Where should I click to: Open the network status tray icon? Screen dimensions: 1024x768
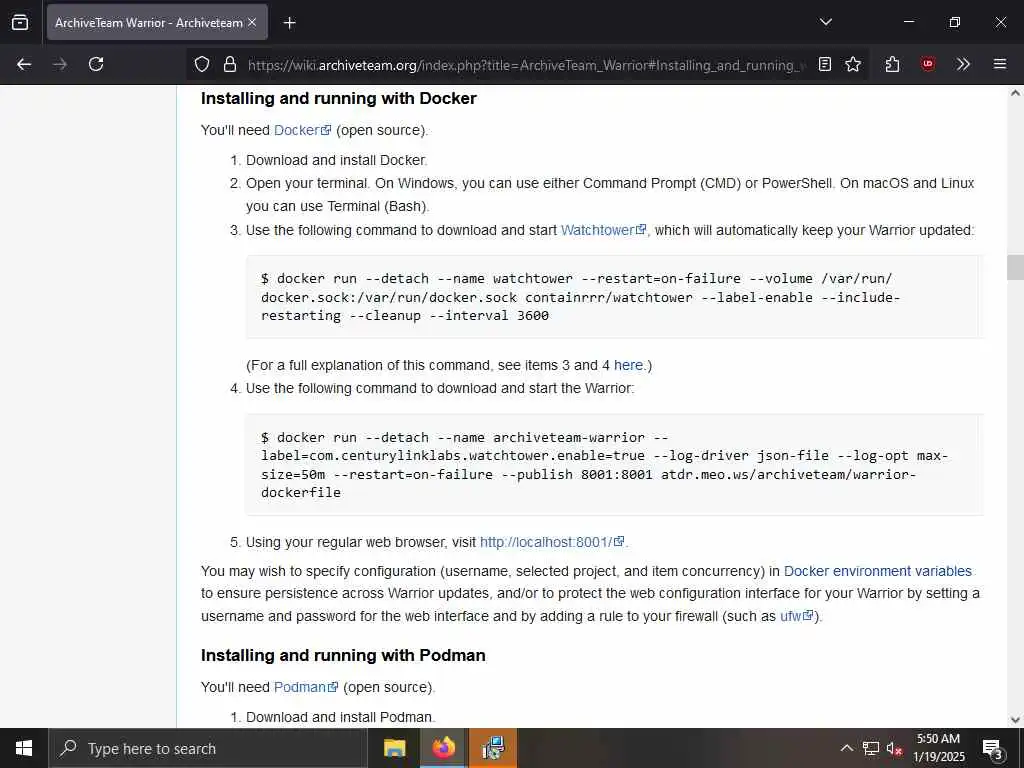point(871,748)
